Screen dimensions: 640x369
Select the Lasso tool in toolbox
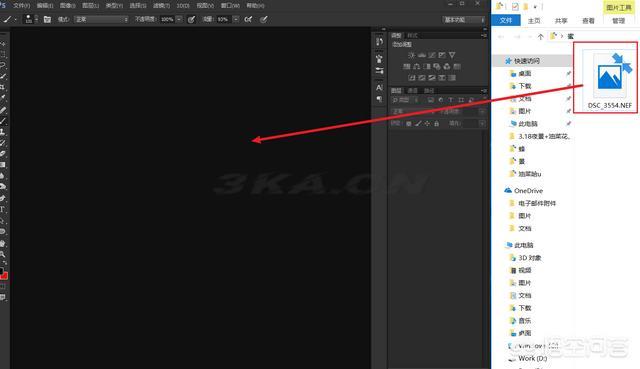tap(3, 65)
